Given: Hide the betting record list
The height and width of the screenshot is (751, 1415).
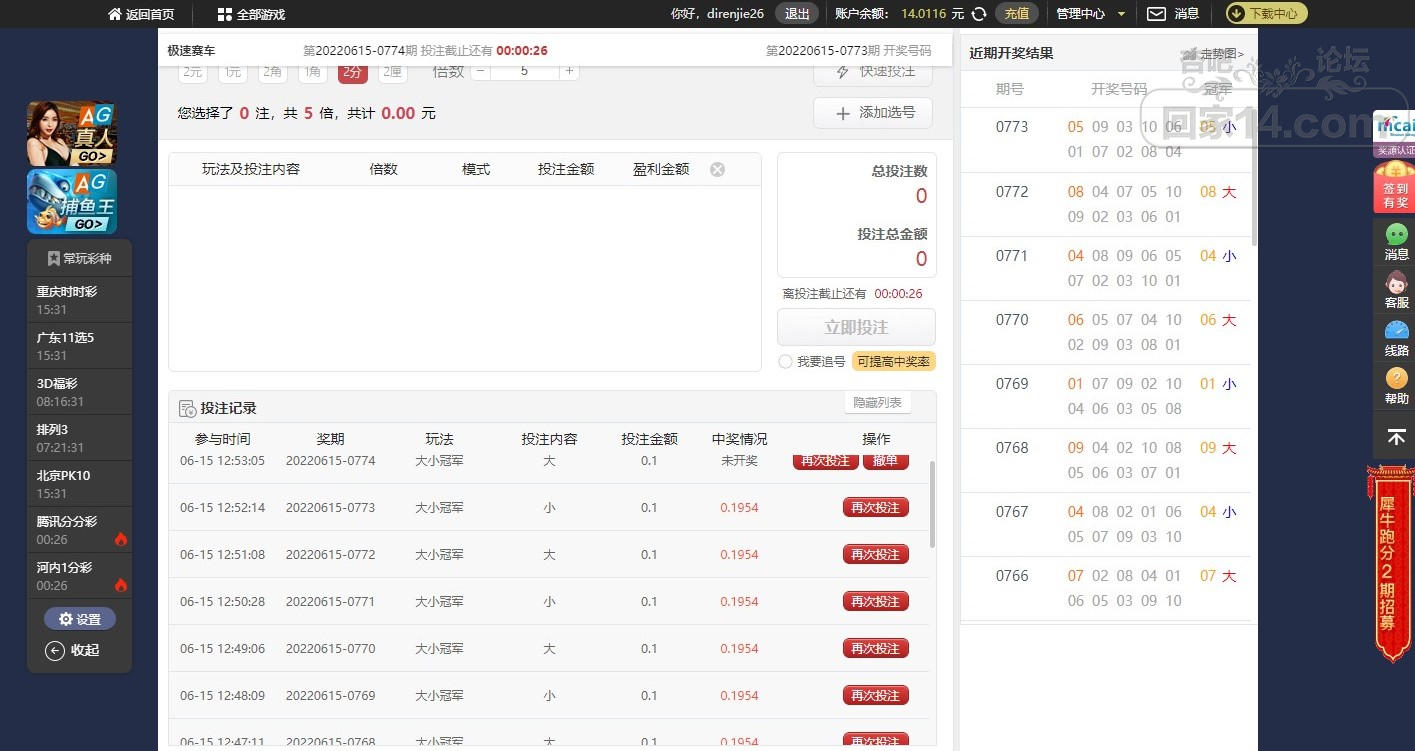Looking at the screenshot, I should (x=878, y=403).
